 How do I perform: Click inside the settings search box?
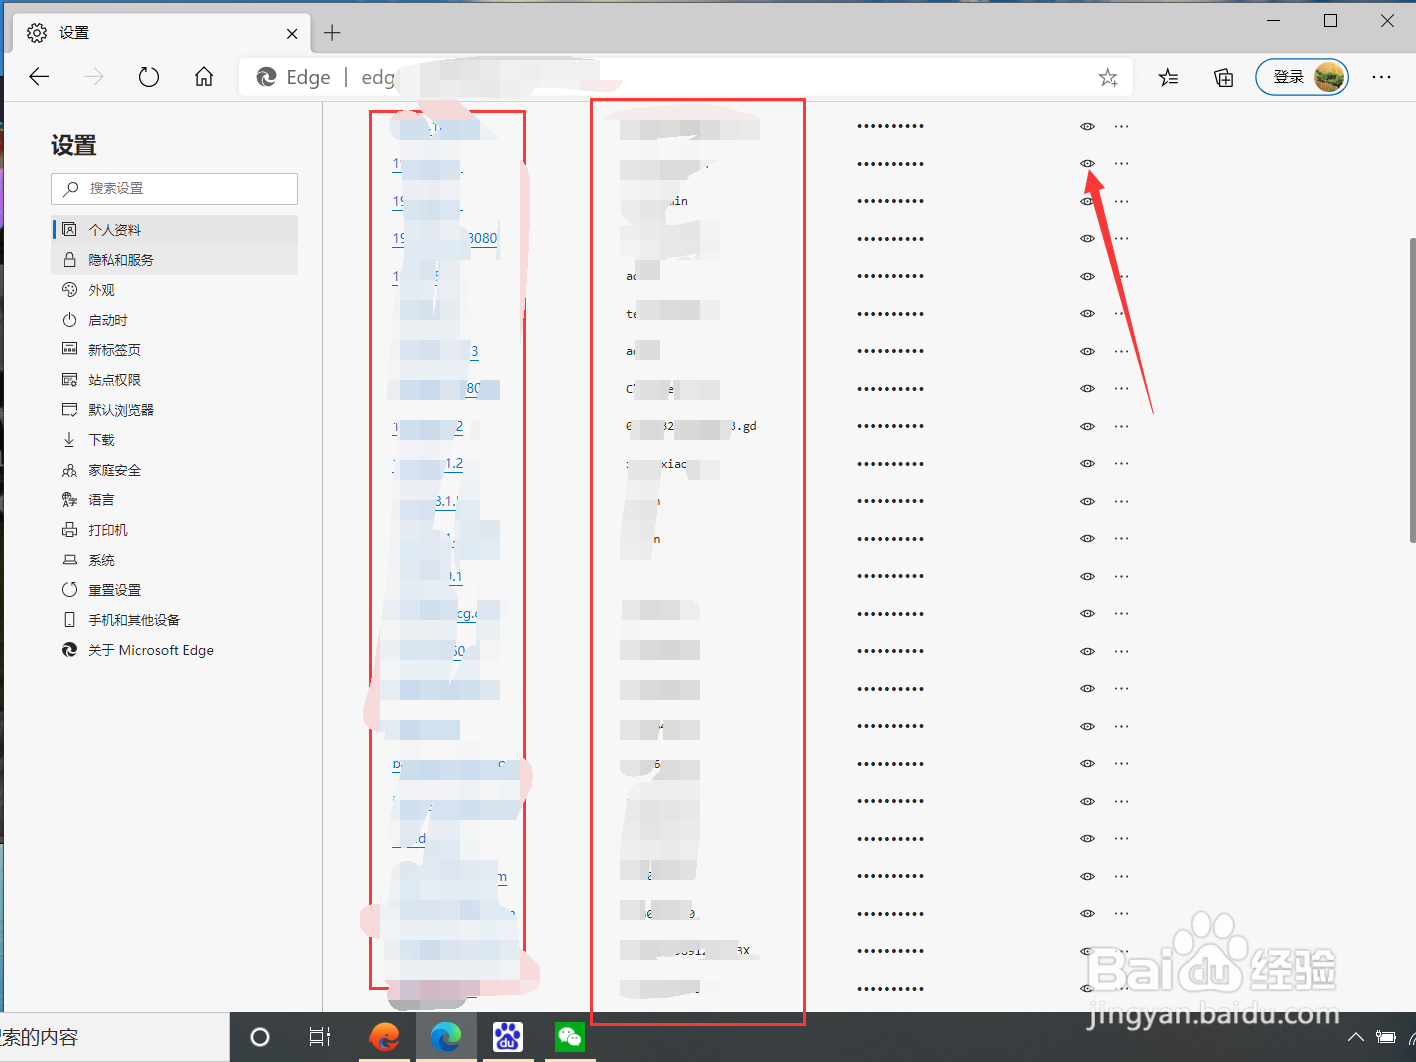tap(174, 188)
